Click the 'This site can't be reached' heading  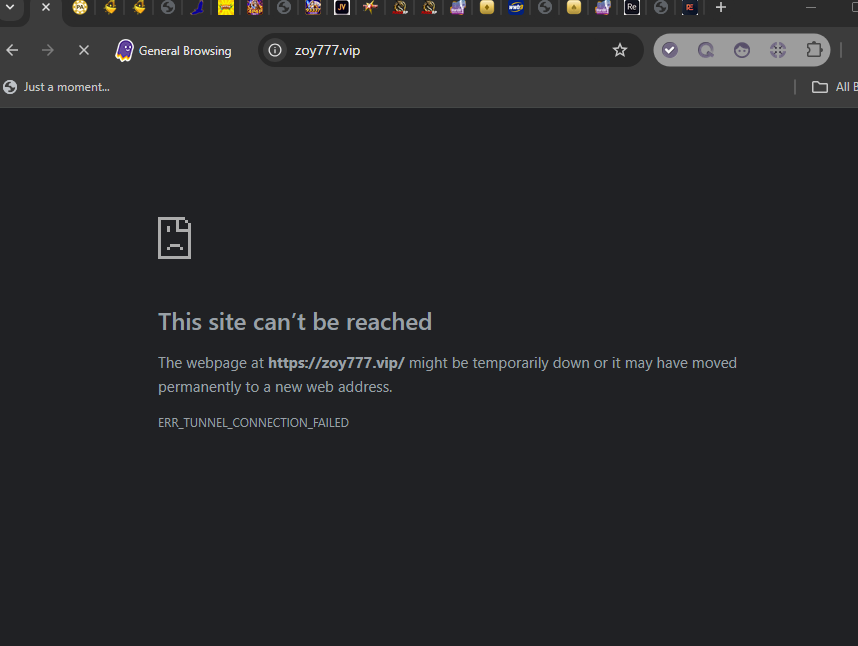click(x=295, y=322)
